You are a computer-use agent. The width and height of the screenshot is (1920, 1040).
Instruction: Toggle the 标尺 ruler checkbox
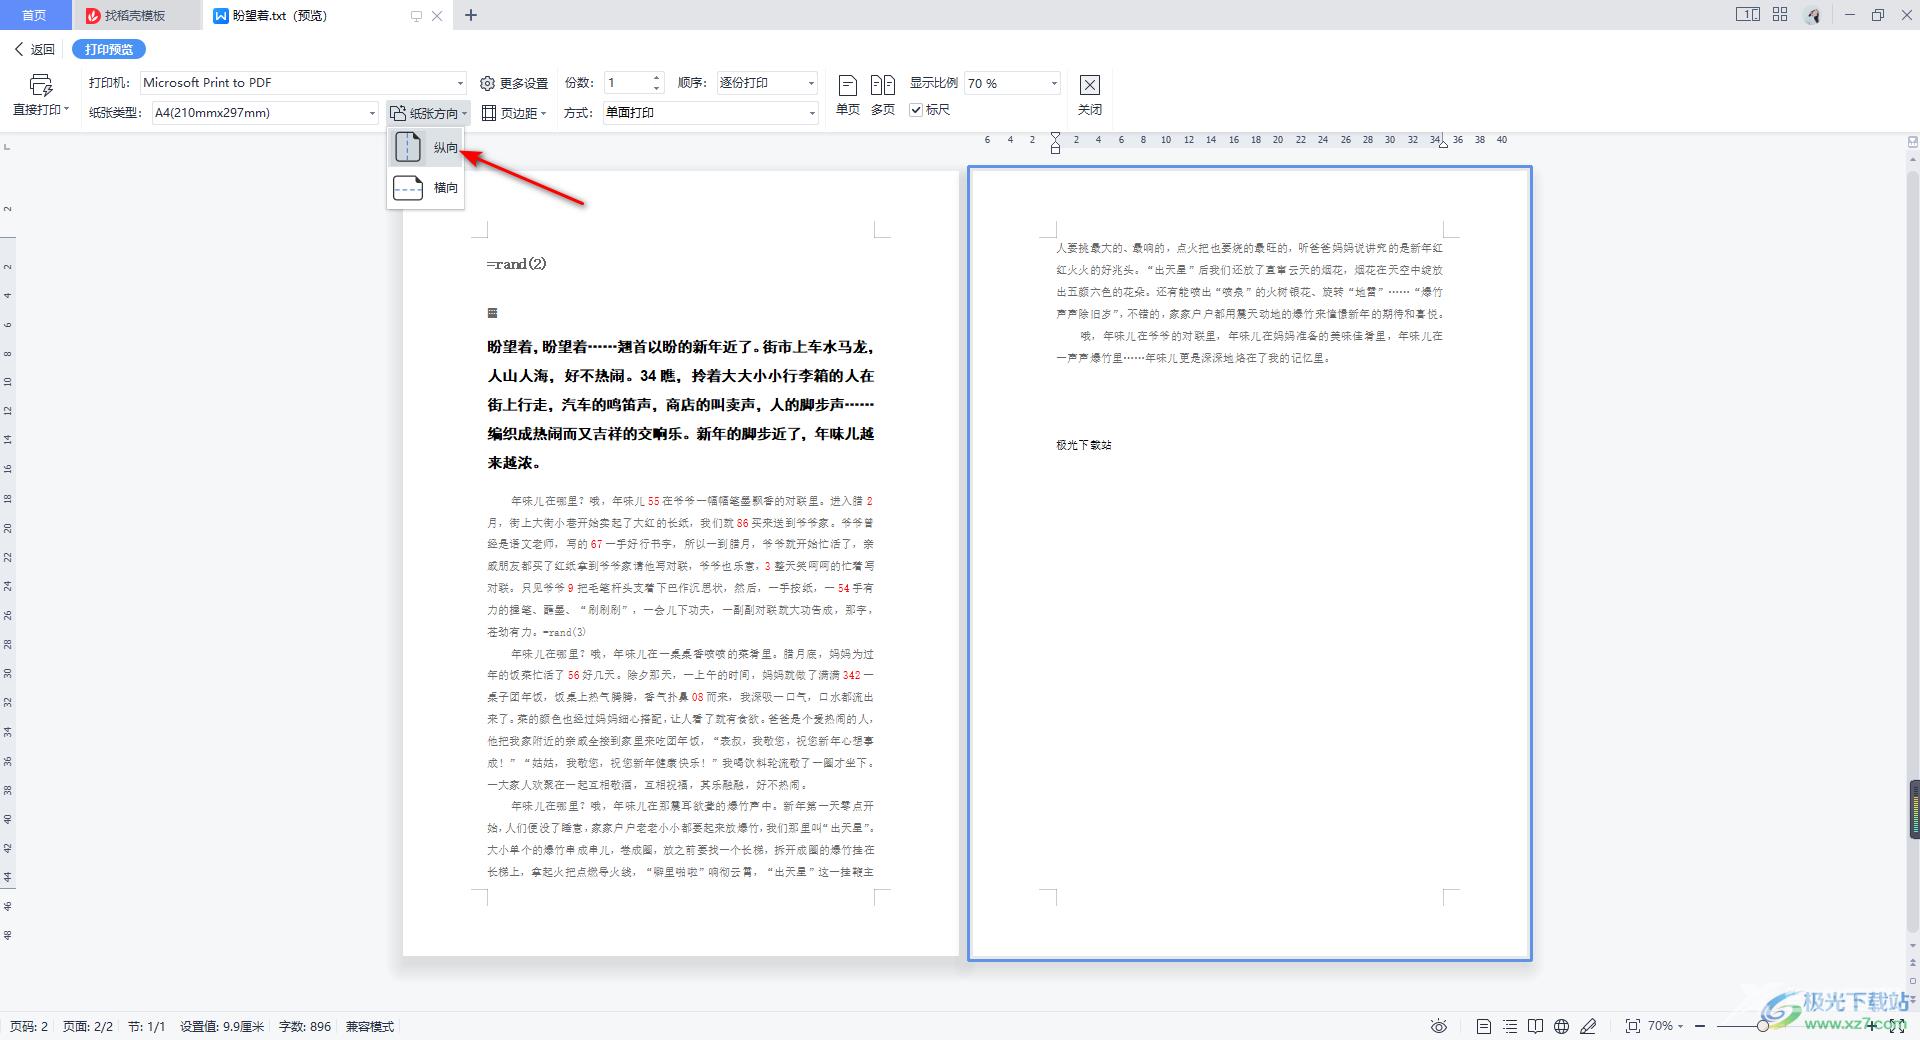916,110
